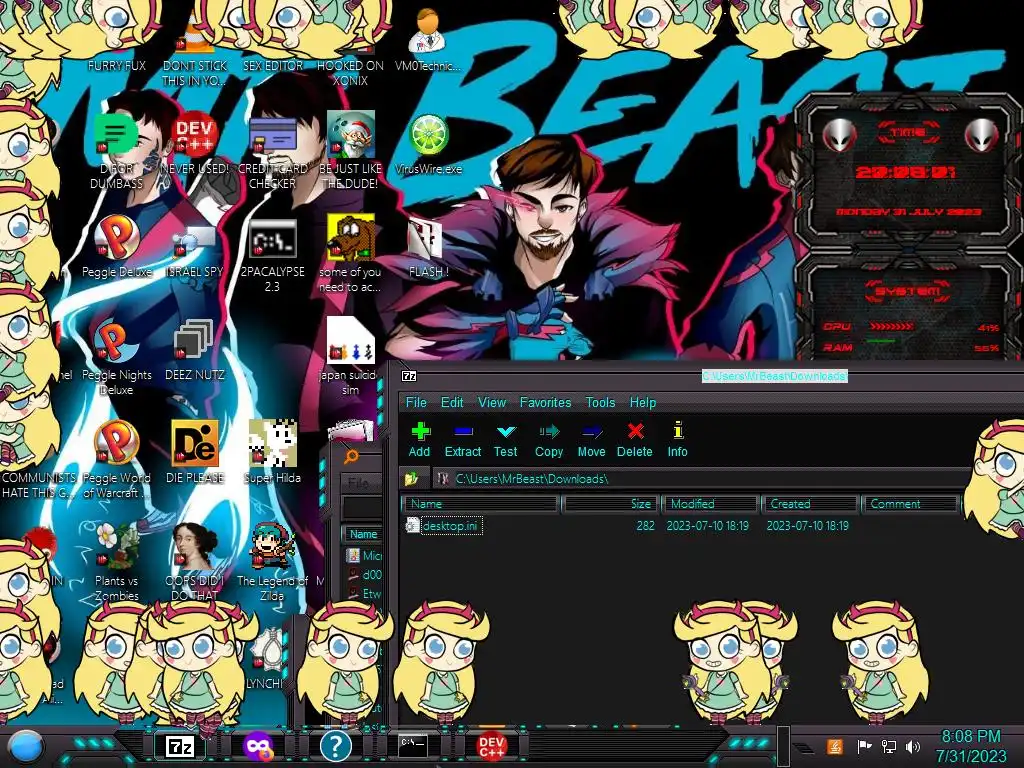
Task: Click the TIME clock gadget widget
Action: coord(909,171)
